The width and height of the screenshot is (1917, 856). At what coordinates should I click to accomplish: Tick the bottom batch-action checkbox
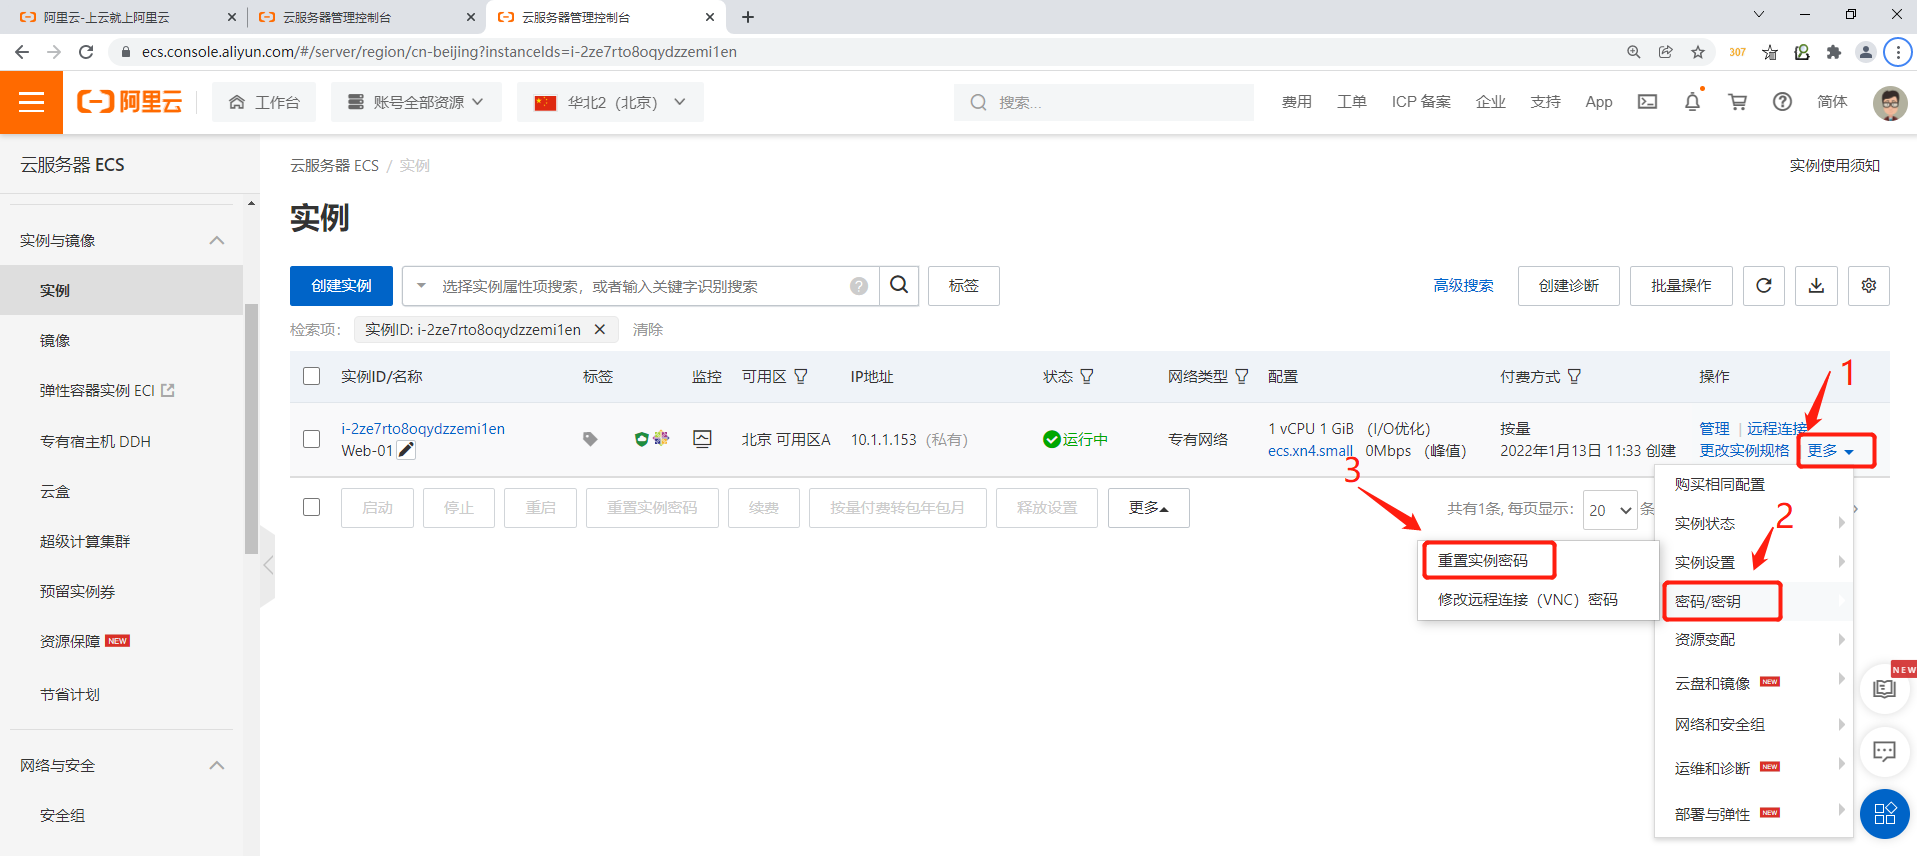pyautogui.click(x=312, y=507)
